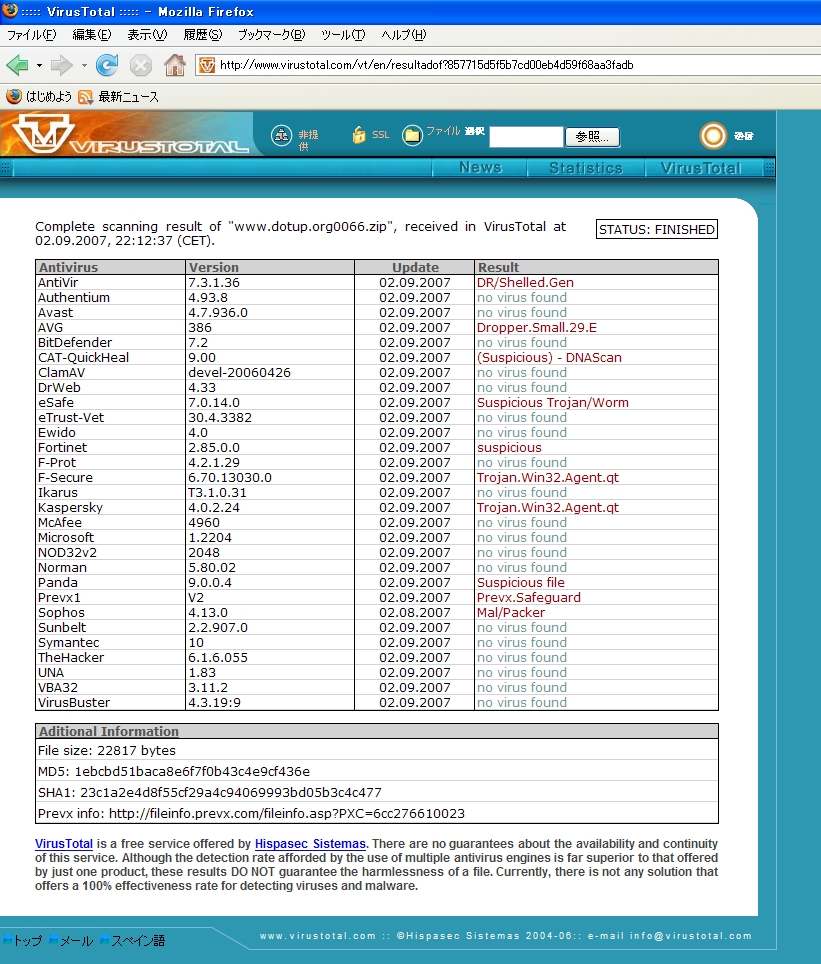Screen dimensions: 821x964
Task: Click the file path input field
Action: [x=526, y=137]
